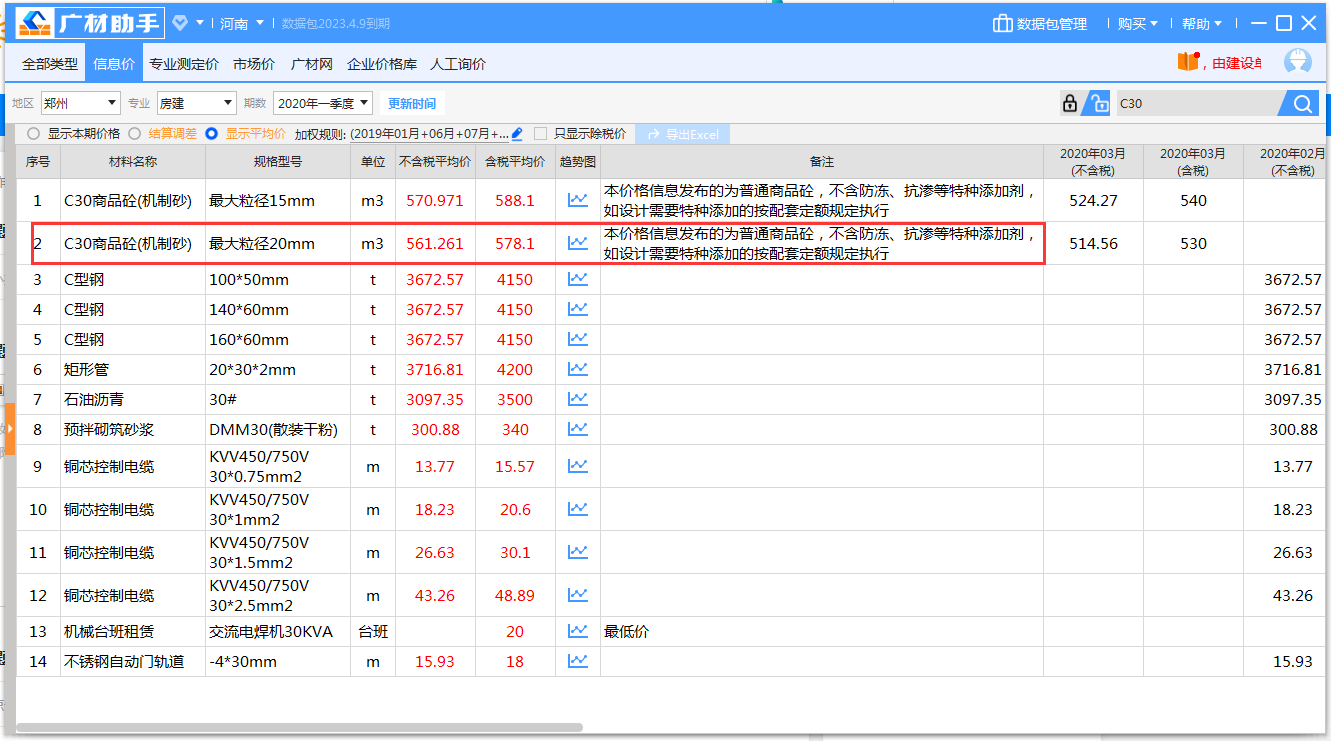Viewport: 1331px width, 741px height.
Task: Click the orange book notification icon
Action: [1188, 62]
